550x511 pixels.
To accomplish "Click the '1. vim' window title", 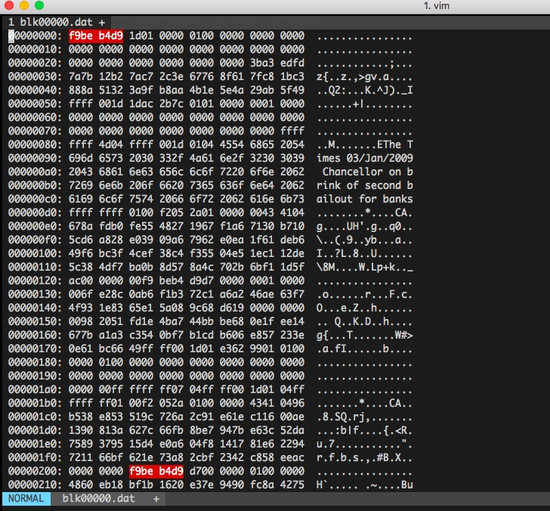I will [436, 6].
